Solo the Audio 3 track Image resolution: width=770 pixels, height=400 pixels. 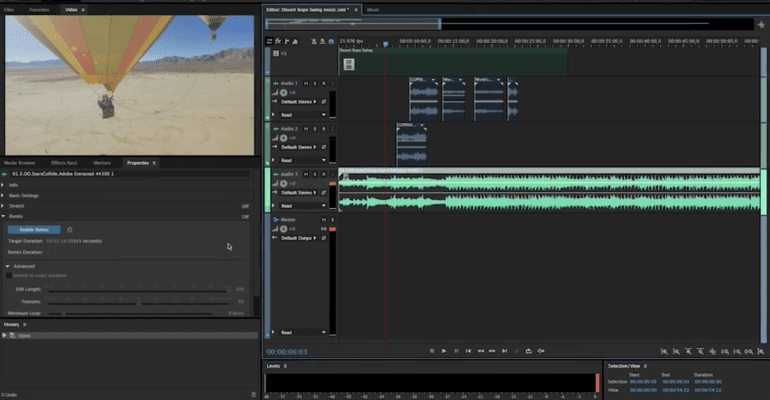tap(315, 174)
